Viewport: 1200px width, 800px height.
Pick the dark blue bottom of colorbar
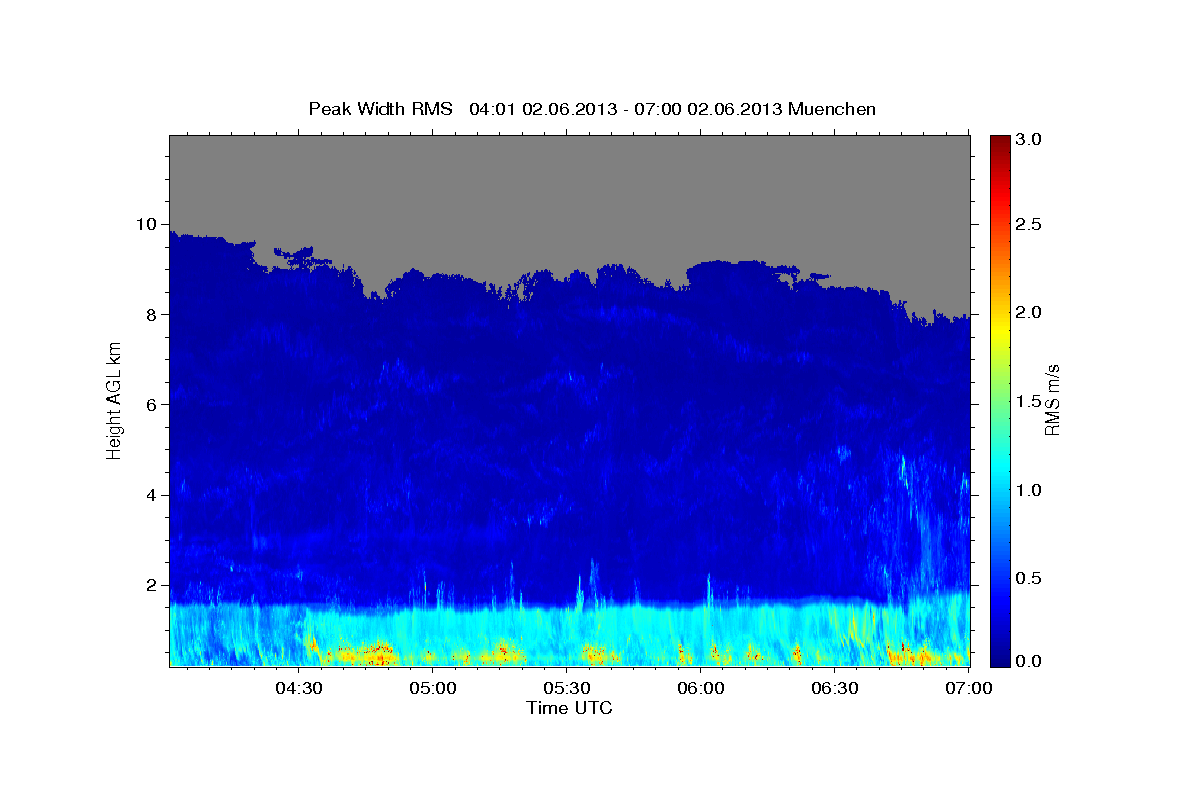(x=999, y=658)
